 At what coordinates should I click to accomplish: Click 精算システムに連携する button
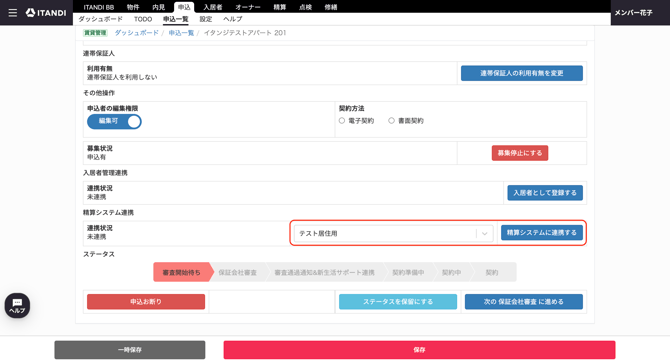542,233
